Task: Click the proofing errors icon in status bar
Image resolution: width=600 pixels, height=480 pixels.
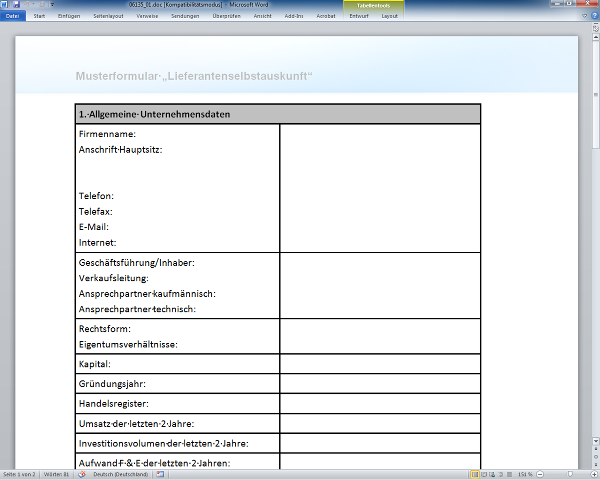Action: tap(83, 474)
